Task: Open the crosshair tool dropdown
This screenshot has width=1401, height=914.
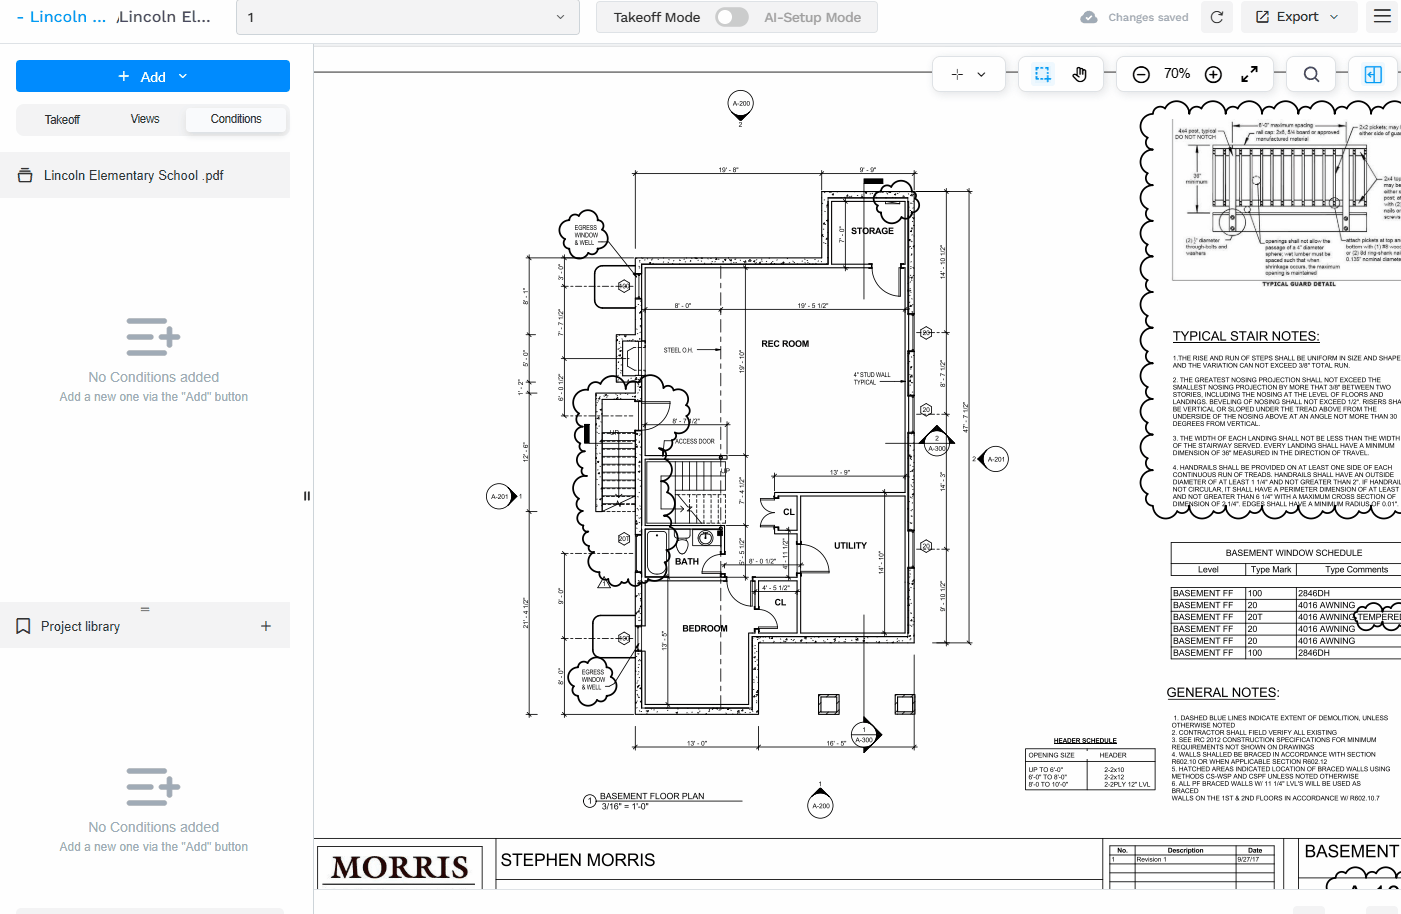Action: click(x=968, y=74)
